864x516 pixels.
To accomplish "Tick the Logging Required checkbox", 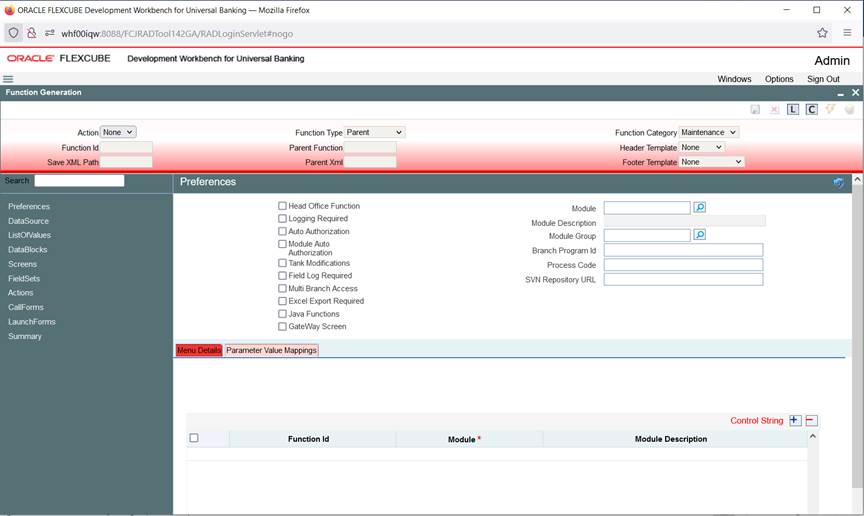I will [282, 218].
